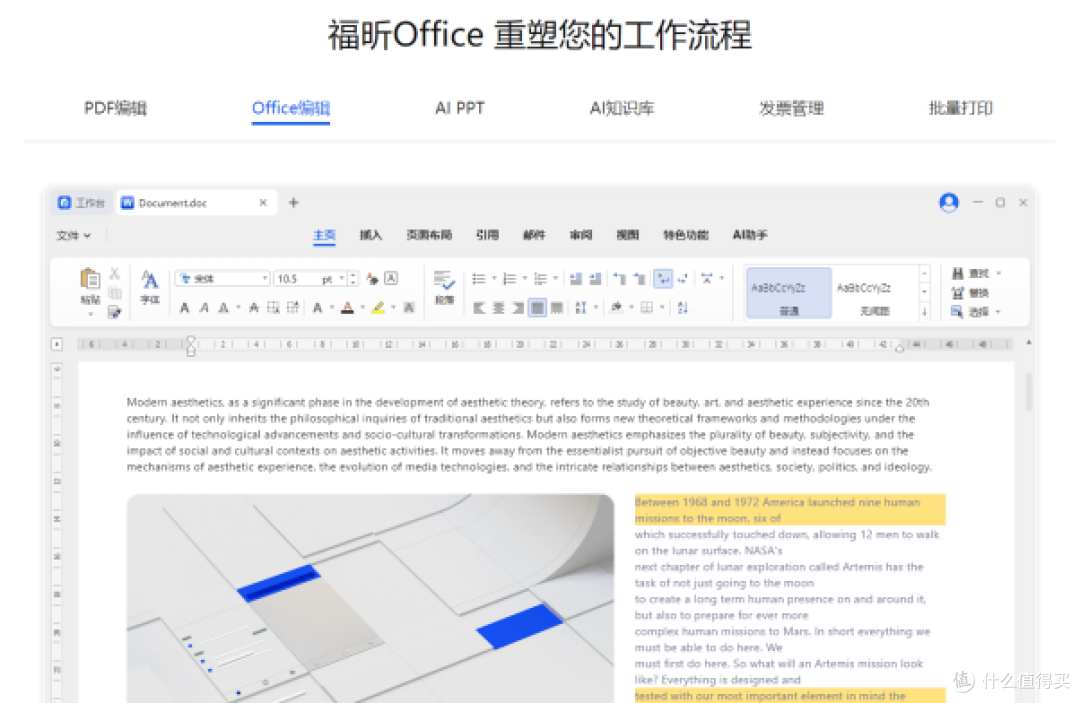Click the Format Painter icon
The height and width of the screenshot is (703, 1080).
pyautogui.click(x=114, y=313)
